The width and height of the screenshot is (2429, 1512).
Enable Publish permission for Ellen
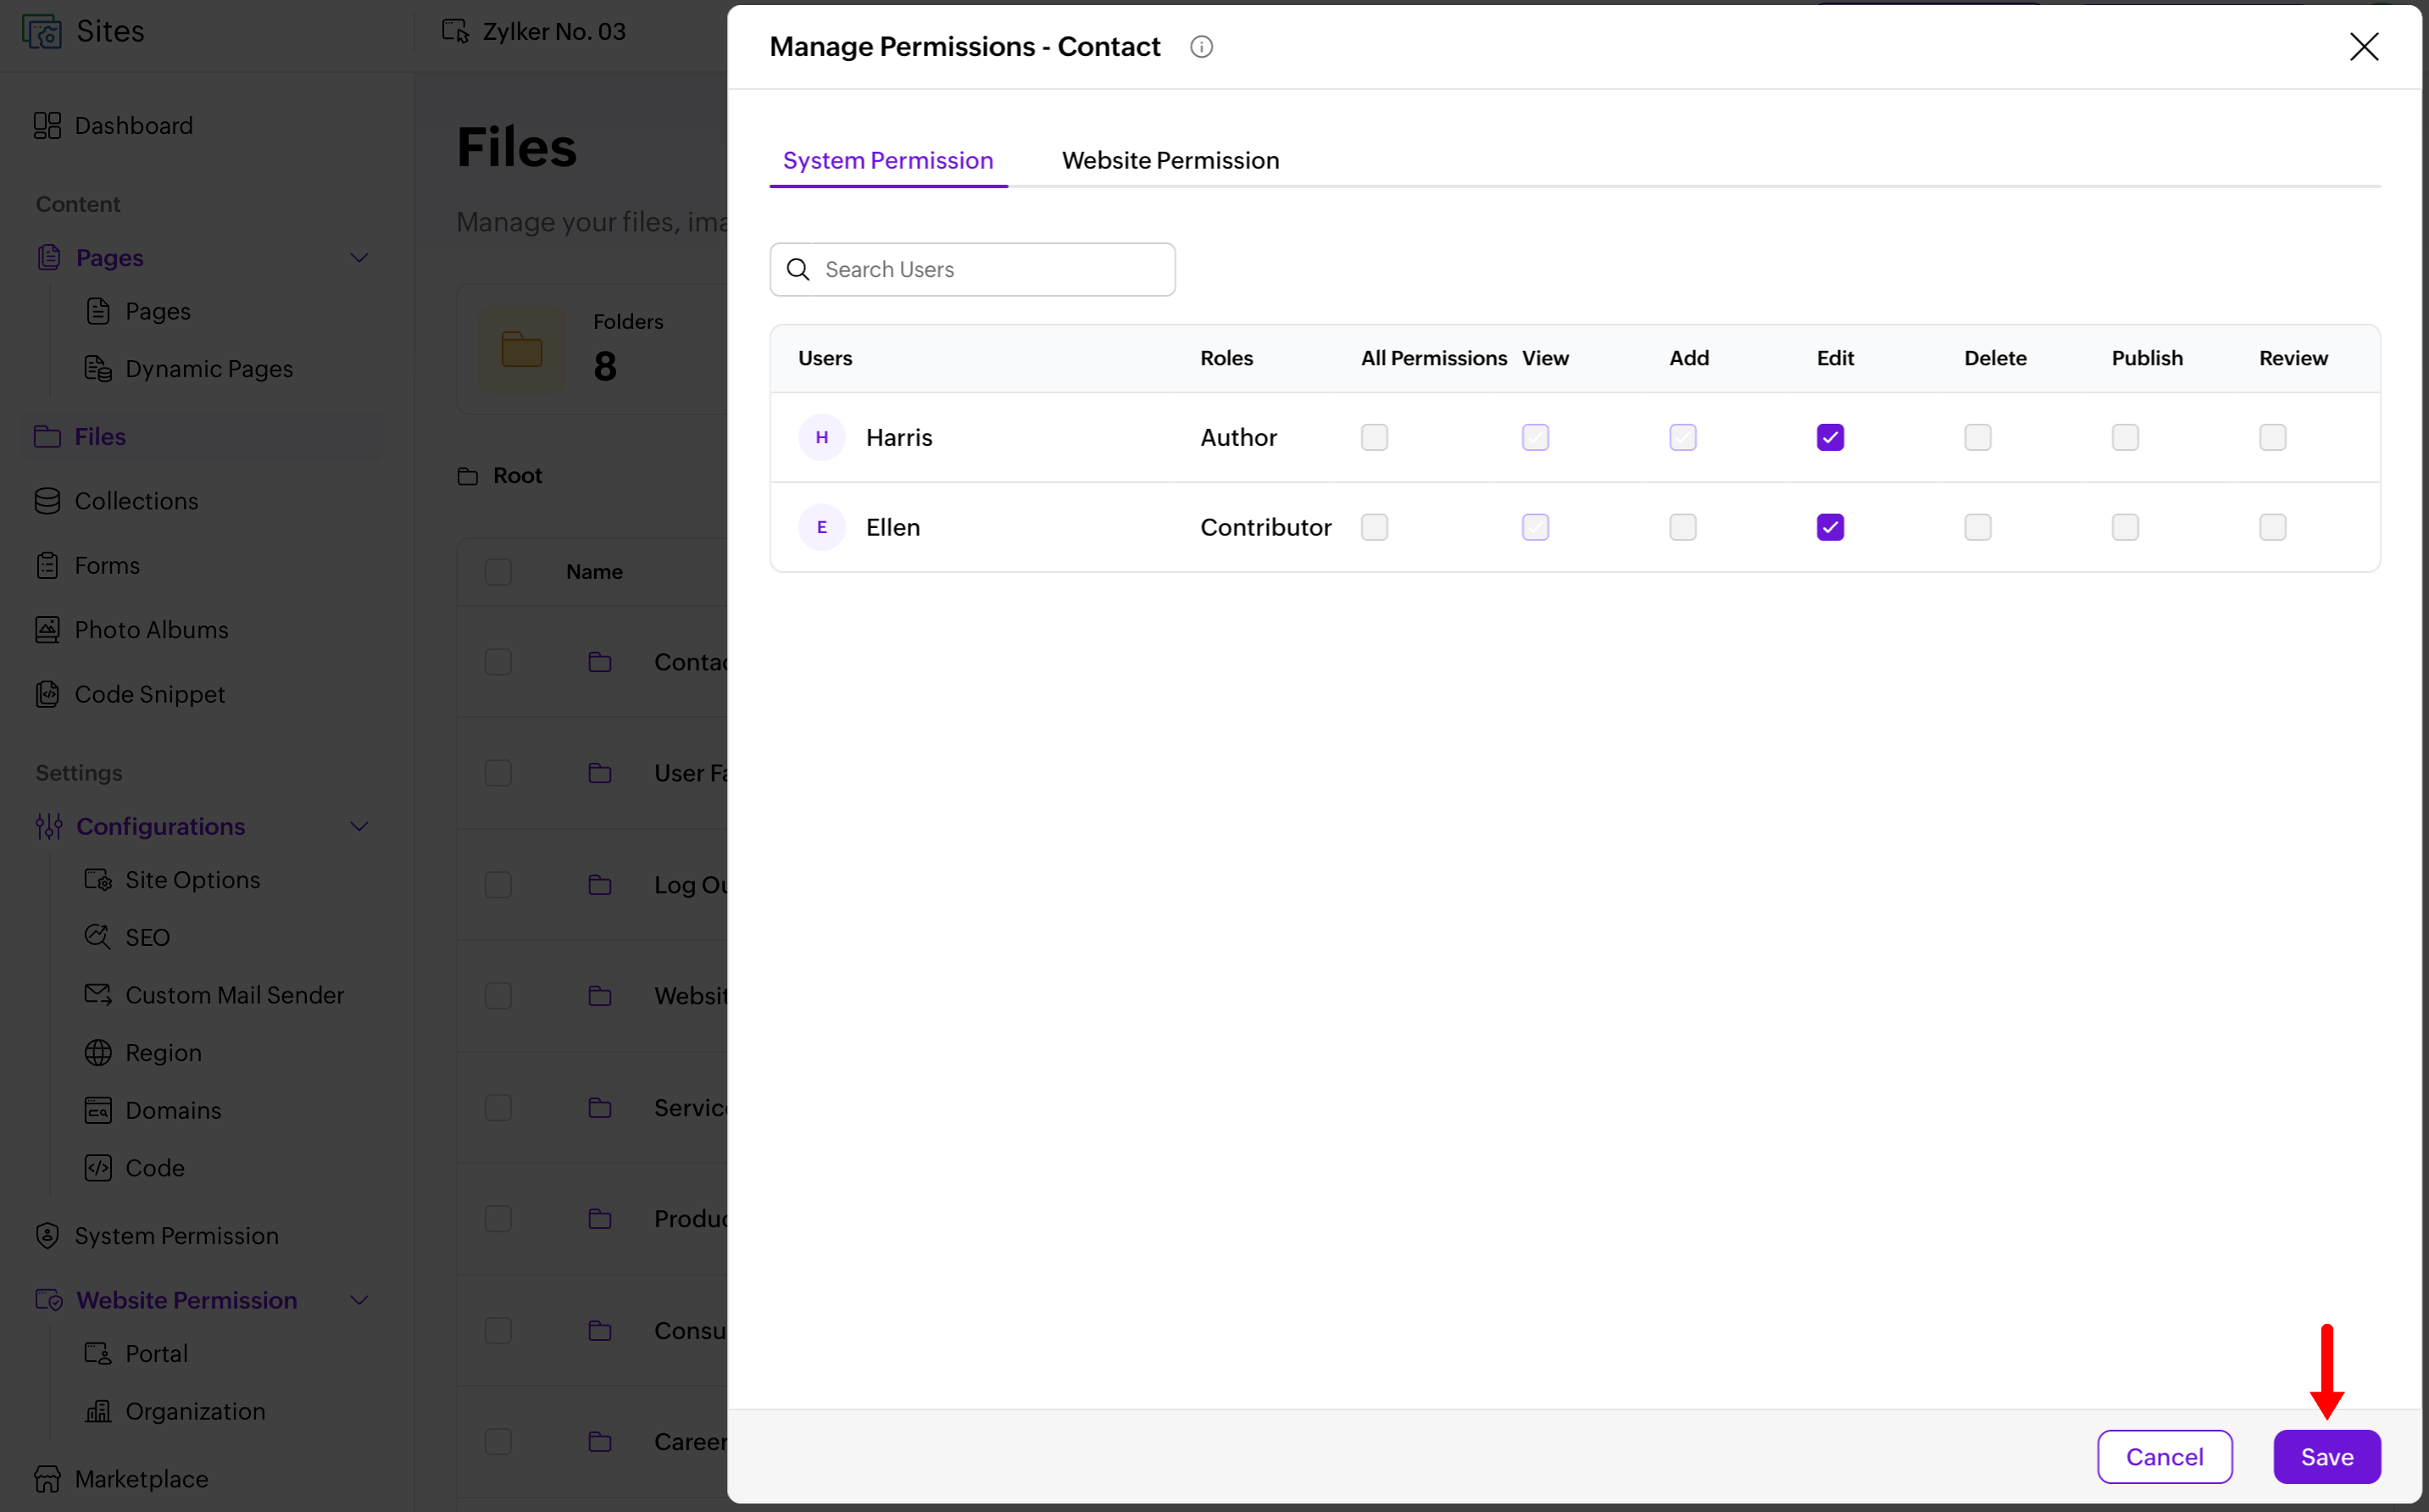point(2125,527)
